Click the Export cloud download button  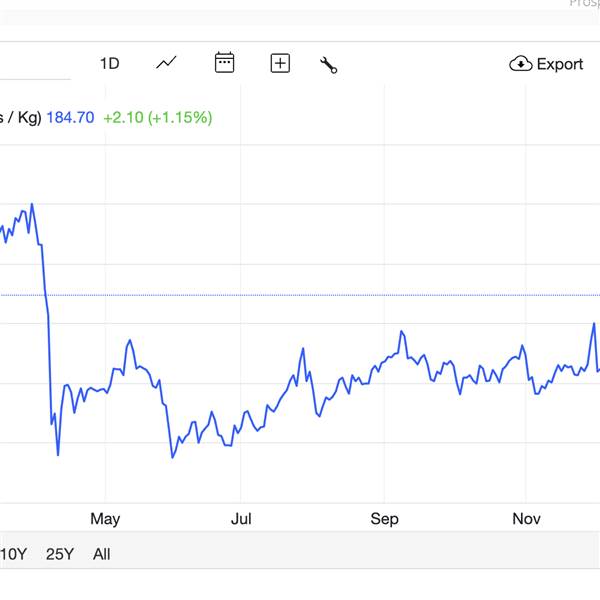(546, 64)
